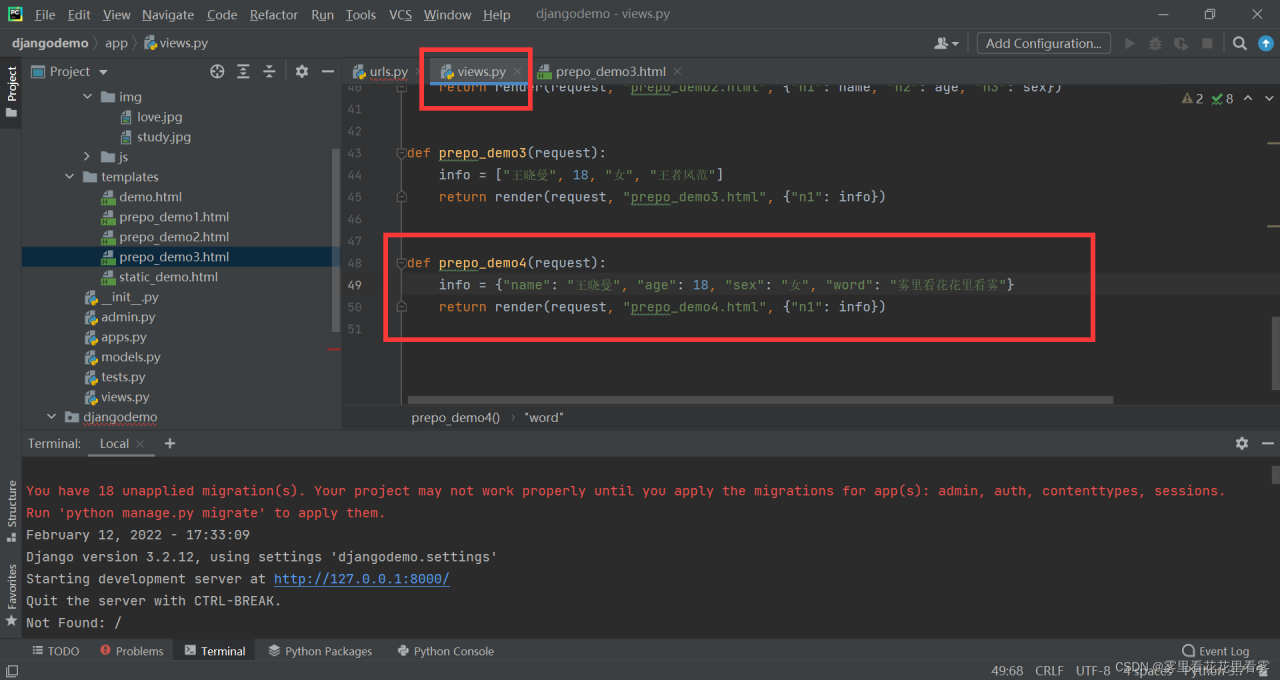Open terminal settings gear icon
The image size is (1280, 680).
(x=1241, y=443)
